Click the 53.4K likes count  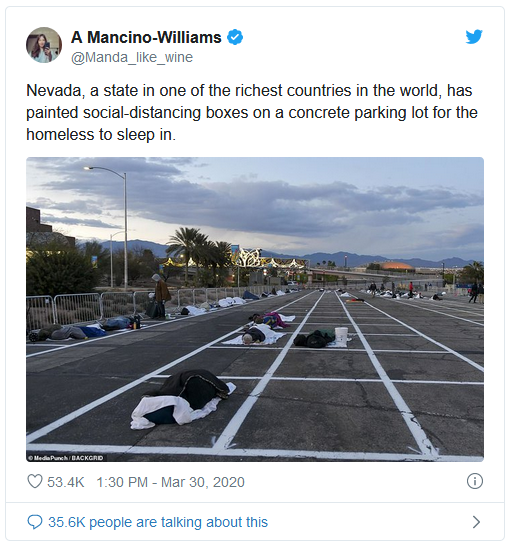pos(65,482)
